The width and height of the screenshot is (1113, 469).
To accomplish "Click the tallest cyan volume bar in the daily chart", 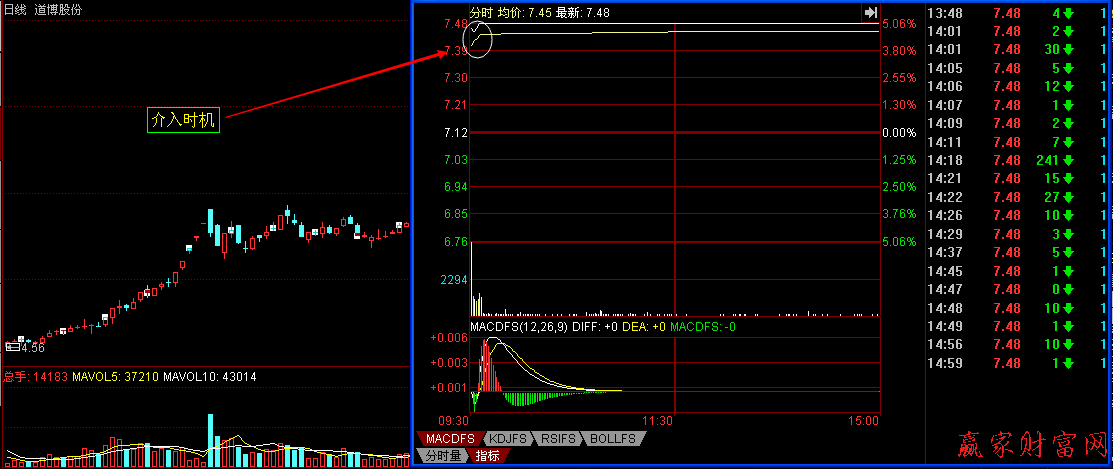I will (211, 439).
